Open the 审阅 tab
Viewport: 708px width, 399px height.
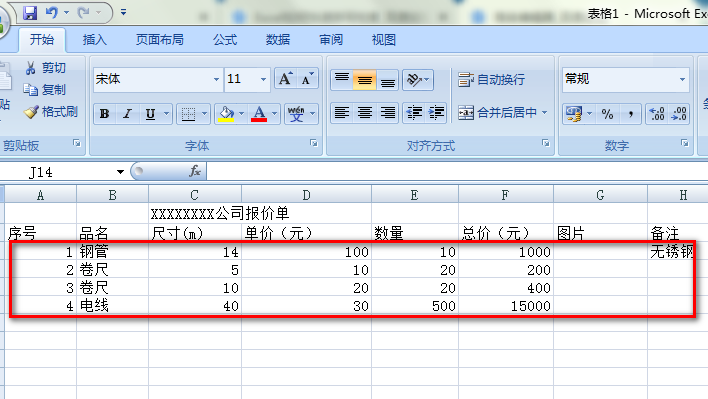331,40
